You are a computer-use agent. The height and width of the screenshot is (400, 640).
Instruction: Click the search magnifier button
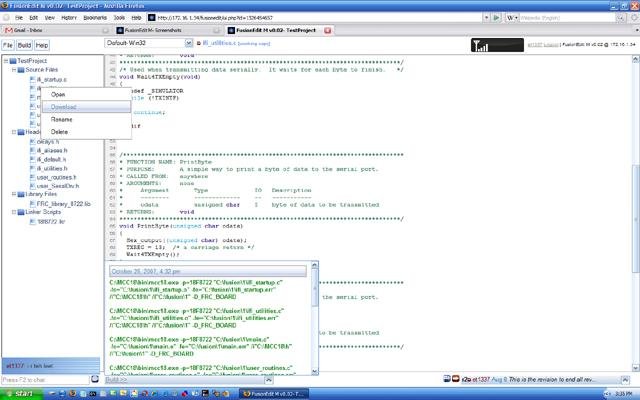pos(621,18)
